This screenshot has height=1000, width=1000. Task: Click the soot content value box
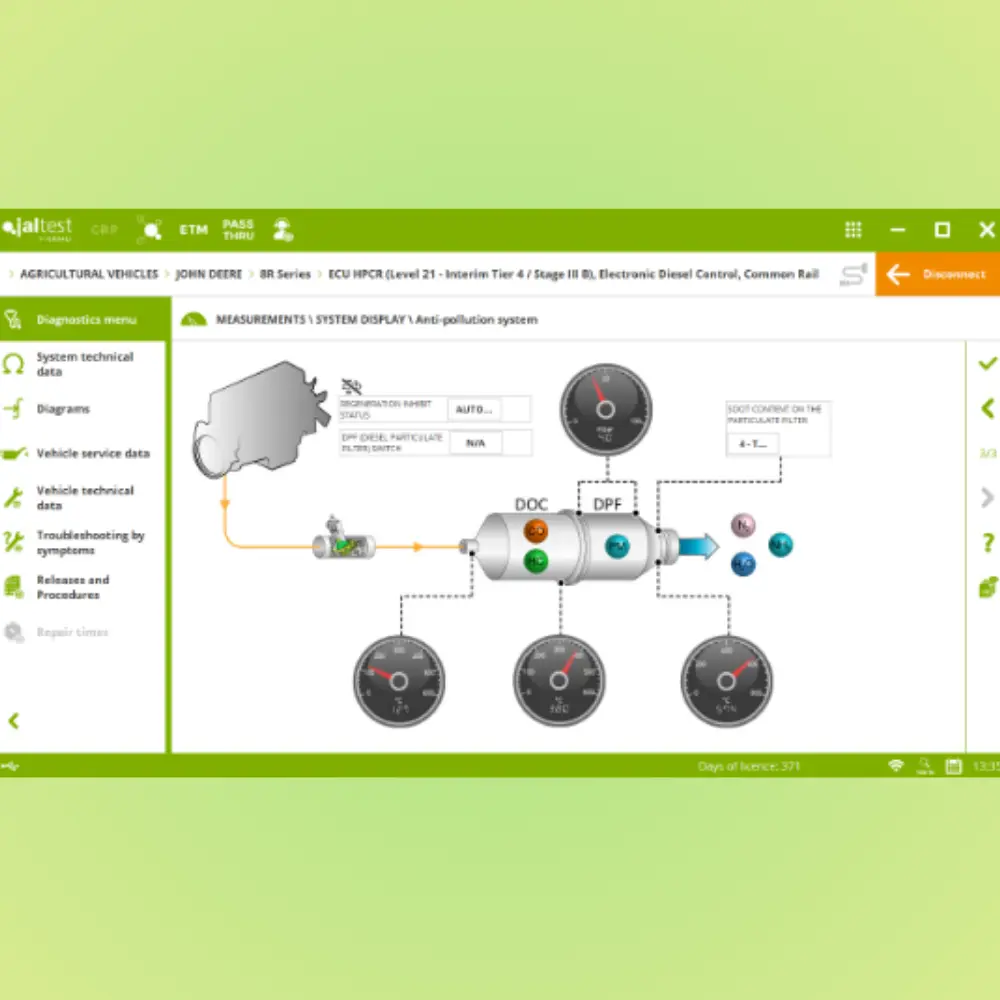tap(753, 443)
